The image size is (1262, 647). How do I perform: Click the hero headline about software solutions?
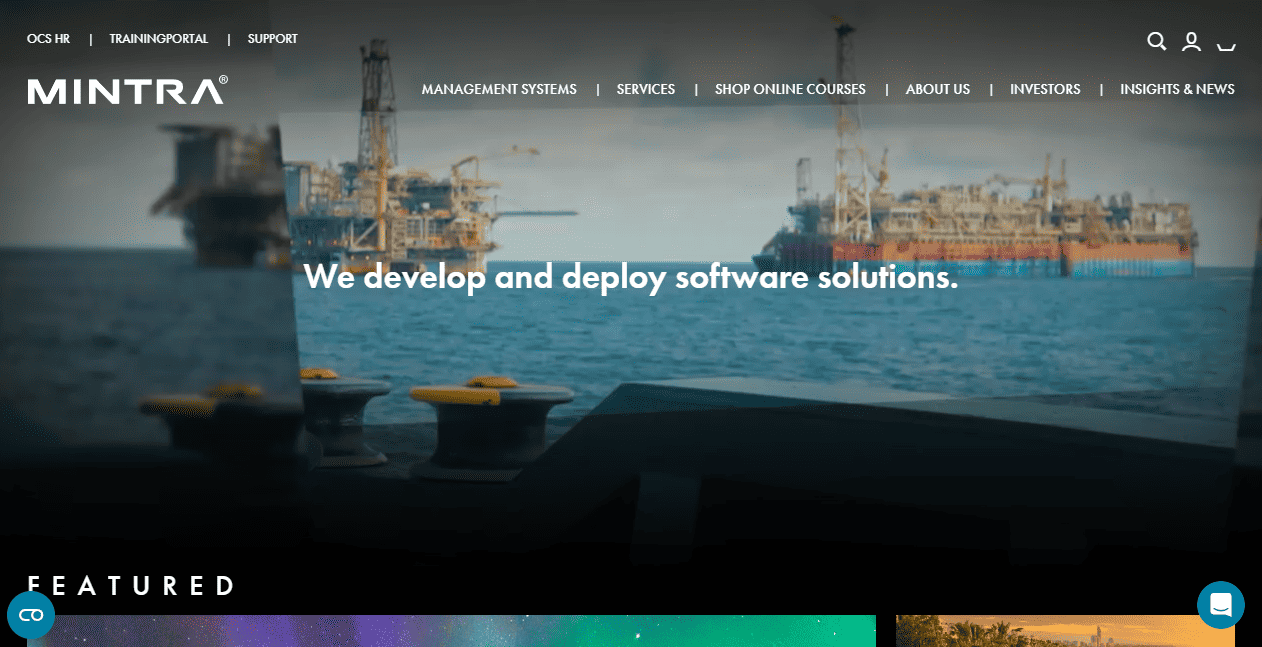[x=631, y=276]
